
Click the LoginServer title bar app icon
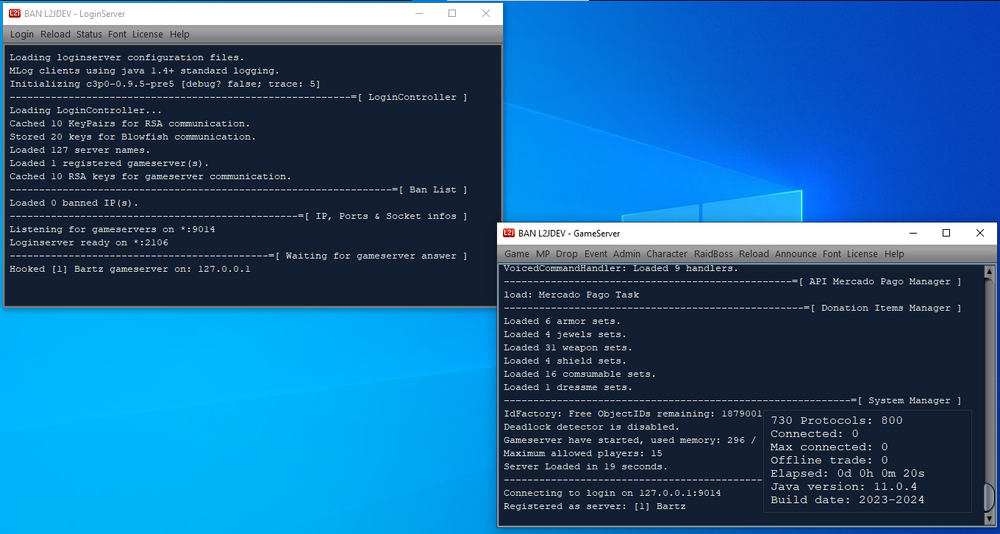(15, 14)
